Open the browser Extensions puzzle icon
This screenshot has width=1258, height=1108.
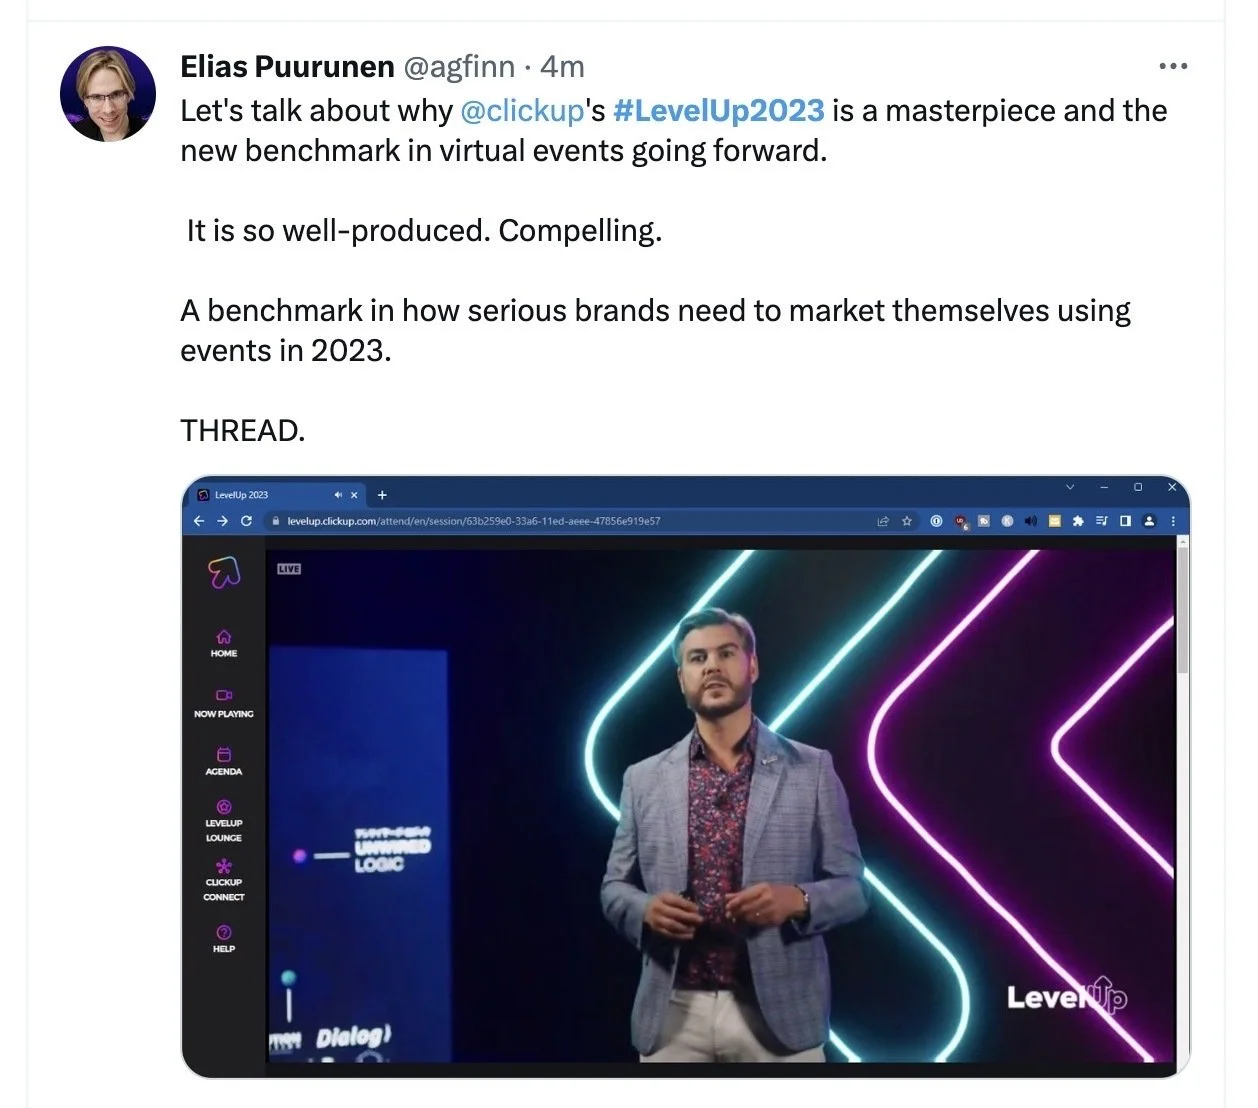click(x=1077, y=521)
